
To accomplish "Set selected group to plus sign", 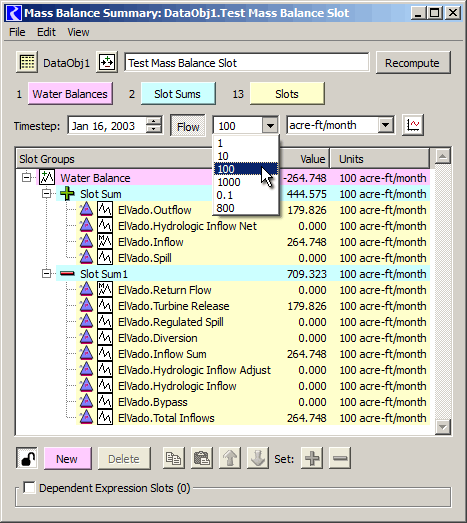I will tap(312, 458).
